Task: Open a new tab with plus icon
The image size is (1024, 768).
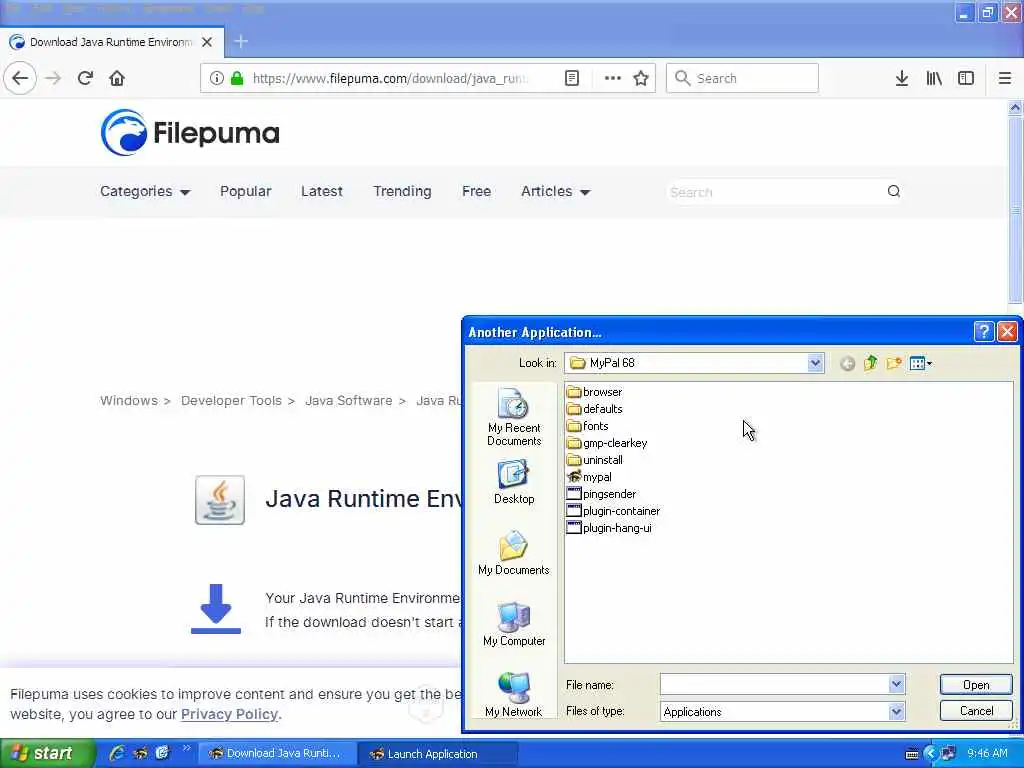Action: pyautogui.click(x=241, y=42)
